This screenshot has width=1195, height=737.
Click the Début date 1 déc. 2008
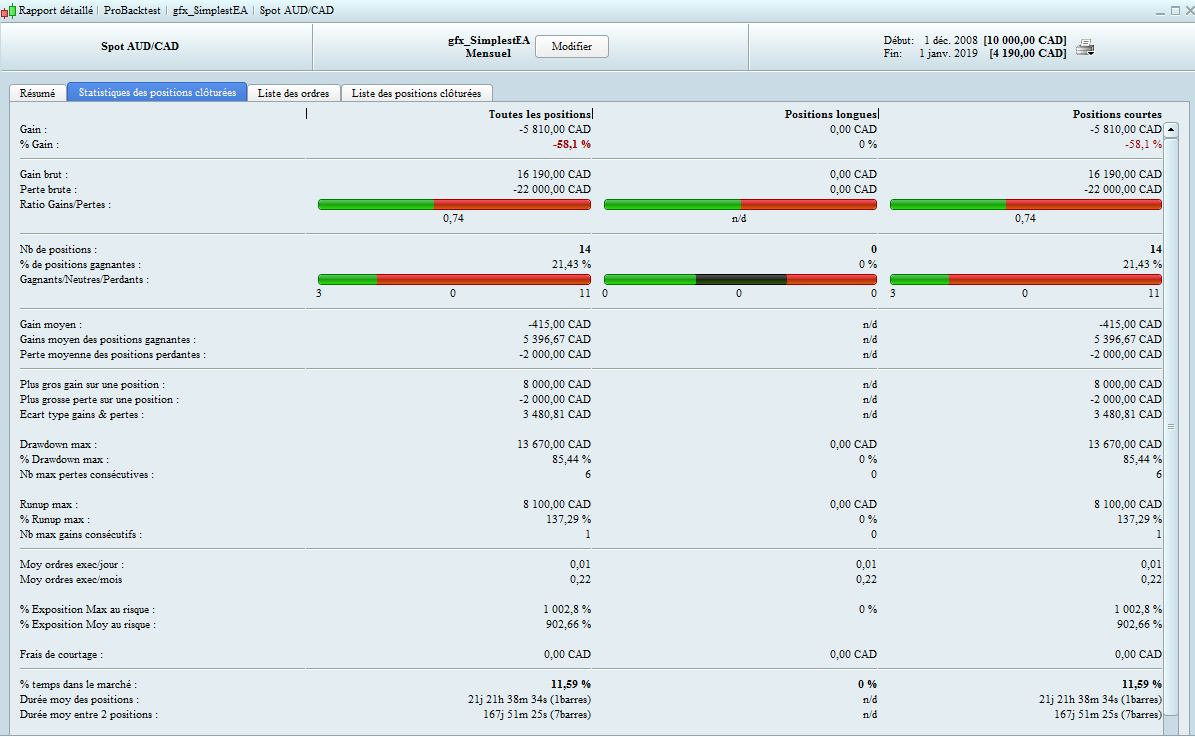pos(950,40)
